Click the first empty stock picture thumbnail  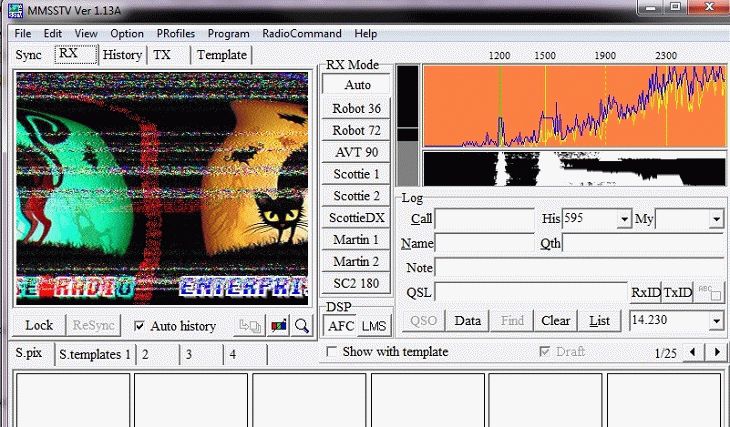pyautogui.click(x=73, y=400)
